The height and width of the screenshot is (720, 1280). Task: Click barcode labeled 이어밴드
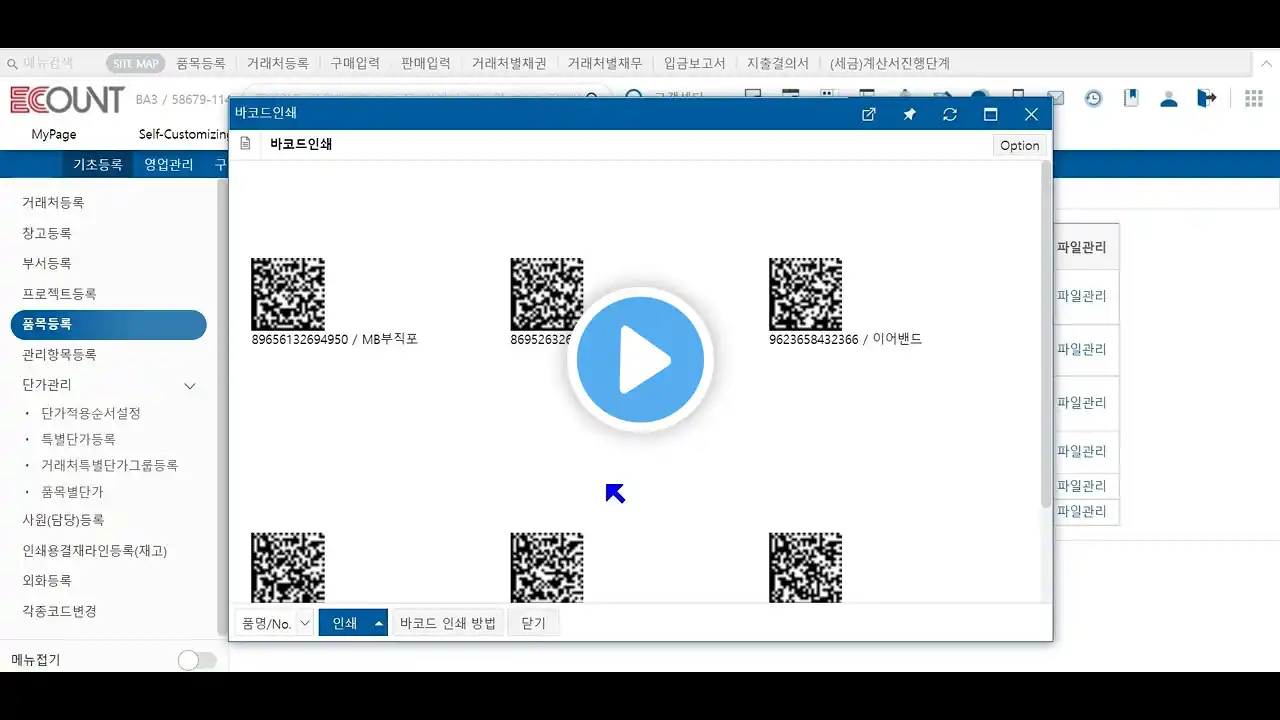(805, 294)
